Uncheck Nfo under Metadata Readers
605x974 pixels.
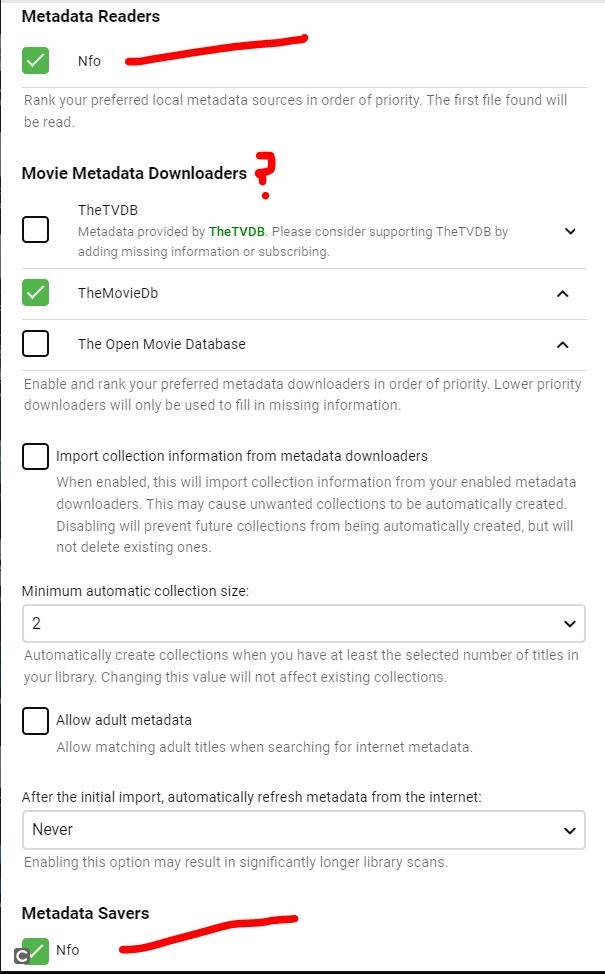tap(36, 61)
